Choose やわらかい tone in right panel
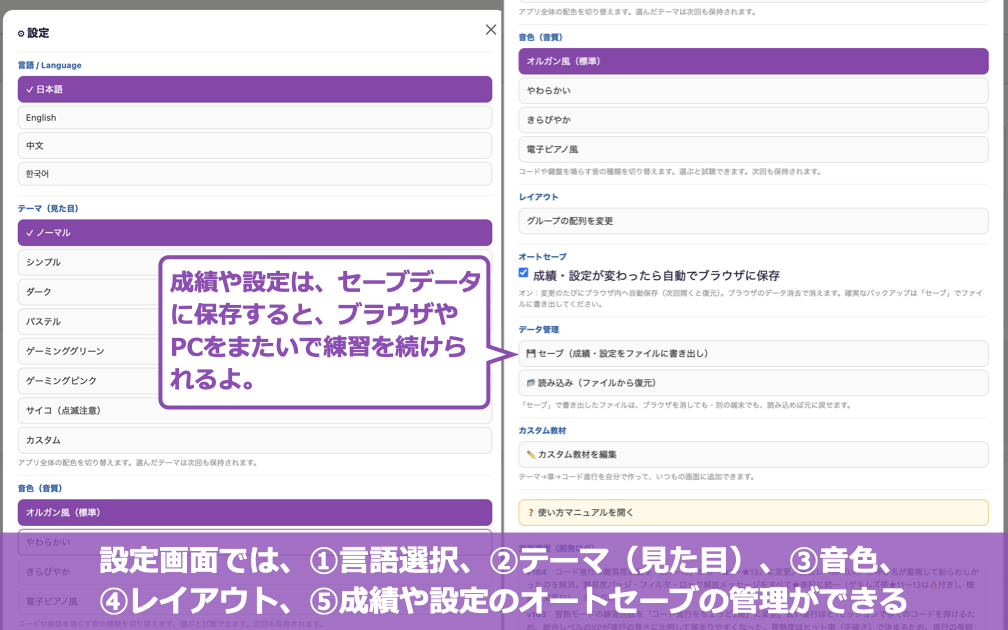This screenshot has height=630, width=1008. tap(753, 91)
